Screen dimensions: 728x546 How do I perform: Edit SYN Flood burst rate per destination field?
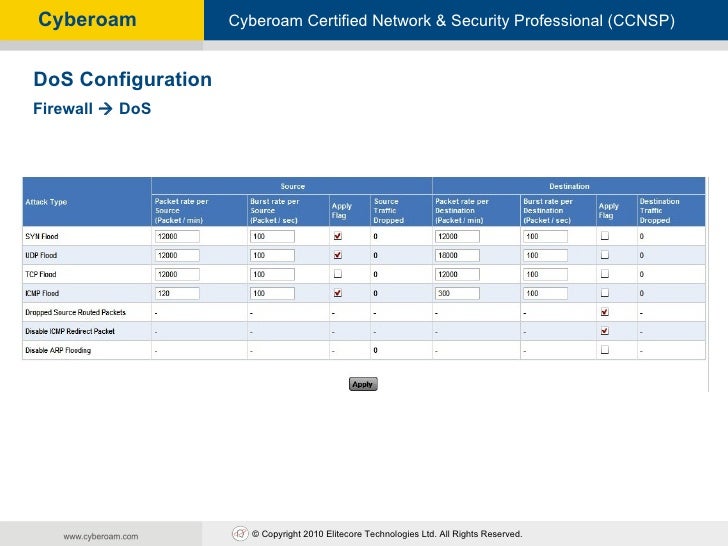(x=545, y=236)
